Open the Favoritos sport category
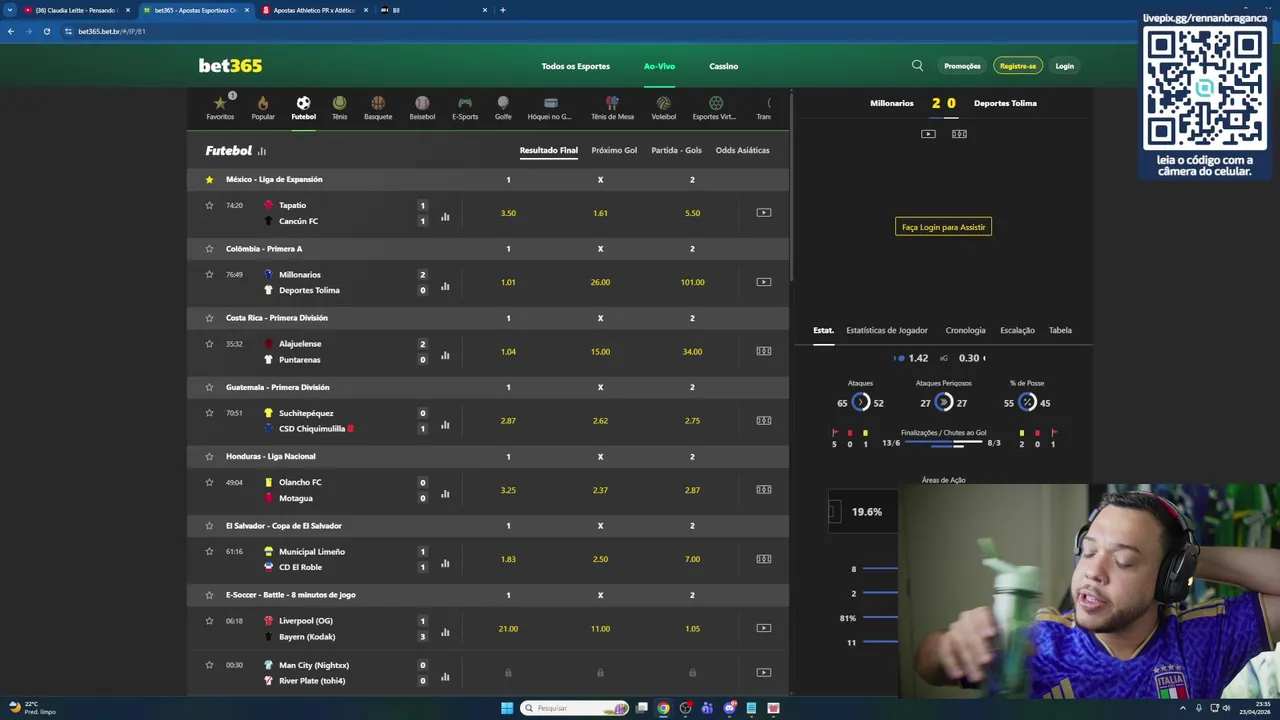This screenshot has width=1280, height=720. point(220,108)
